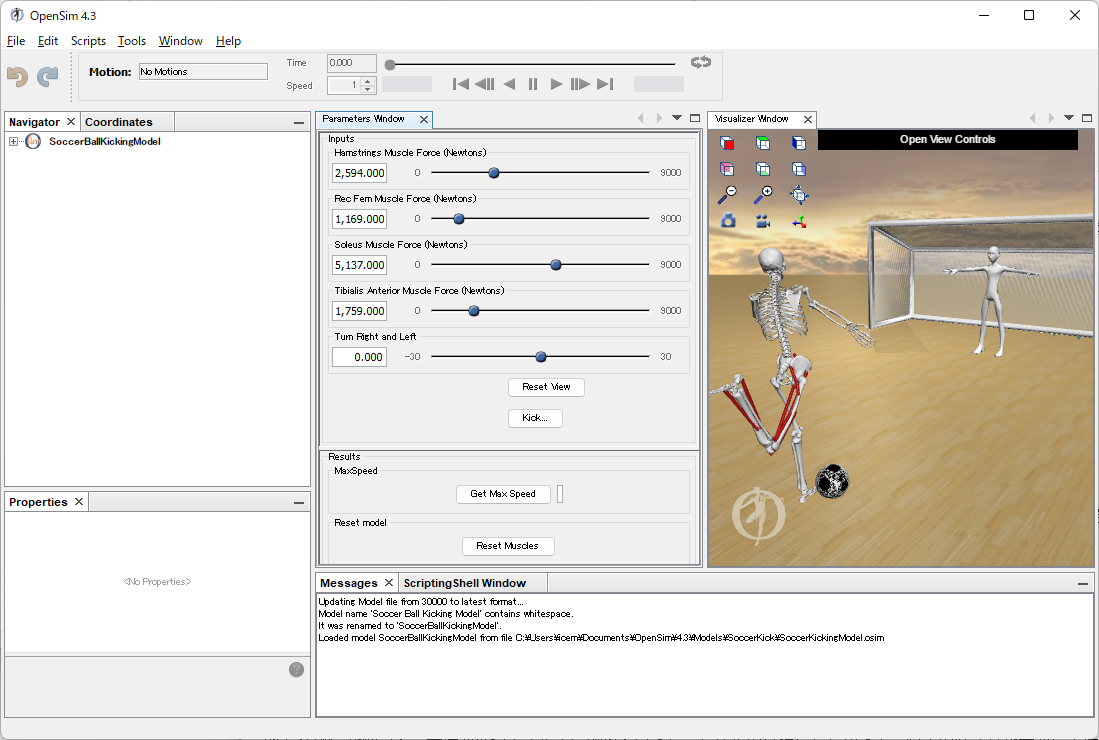Click the refit scene to window icon
The width and height of the screenshot is (1099, 740).
pyautogui.click(x=798, y=194)
